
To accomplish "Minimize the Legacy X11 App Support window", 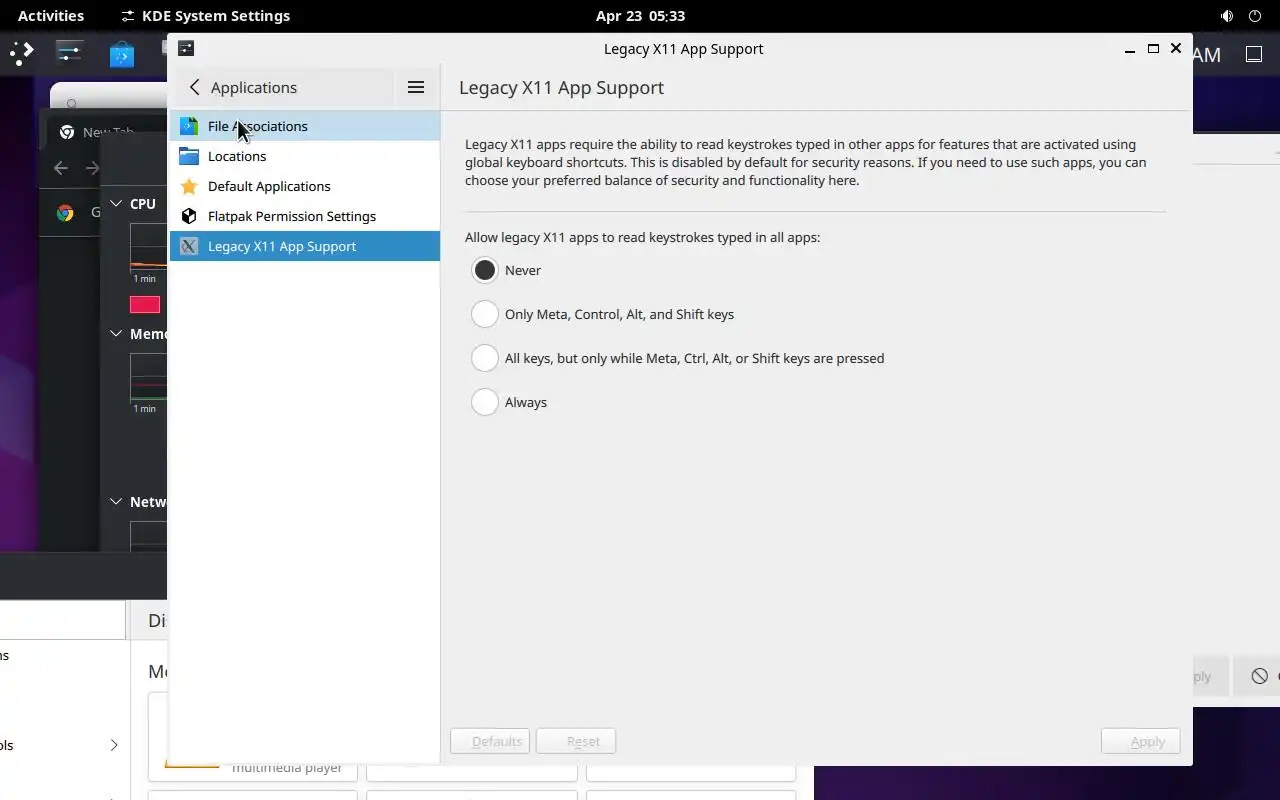I will pos(1130,48).
